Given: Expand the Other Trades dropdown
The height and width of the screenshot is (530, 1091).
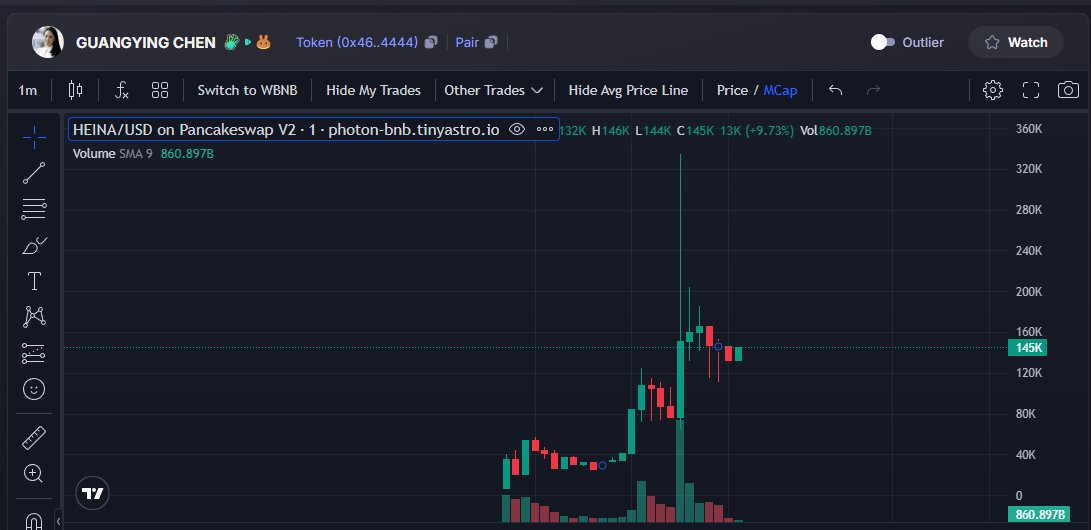Looking at the screenshot, I should pos(493,90).
